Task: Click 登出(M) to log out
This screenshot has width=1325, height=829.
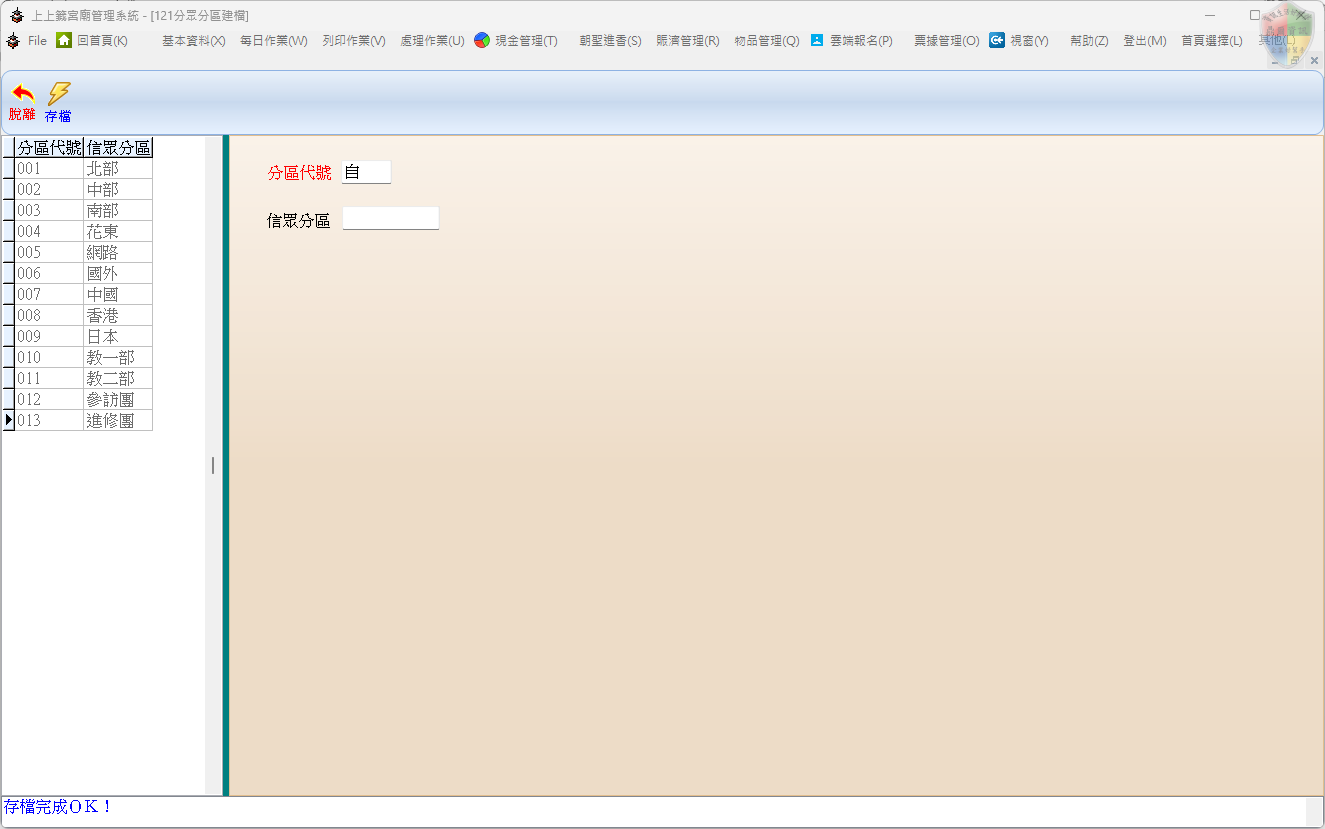Action: coord(1144,41)
